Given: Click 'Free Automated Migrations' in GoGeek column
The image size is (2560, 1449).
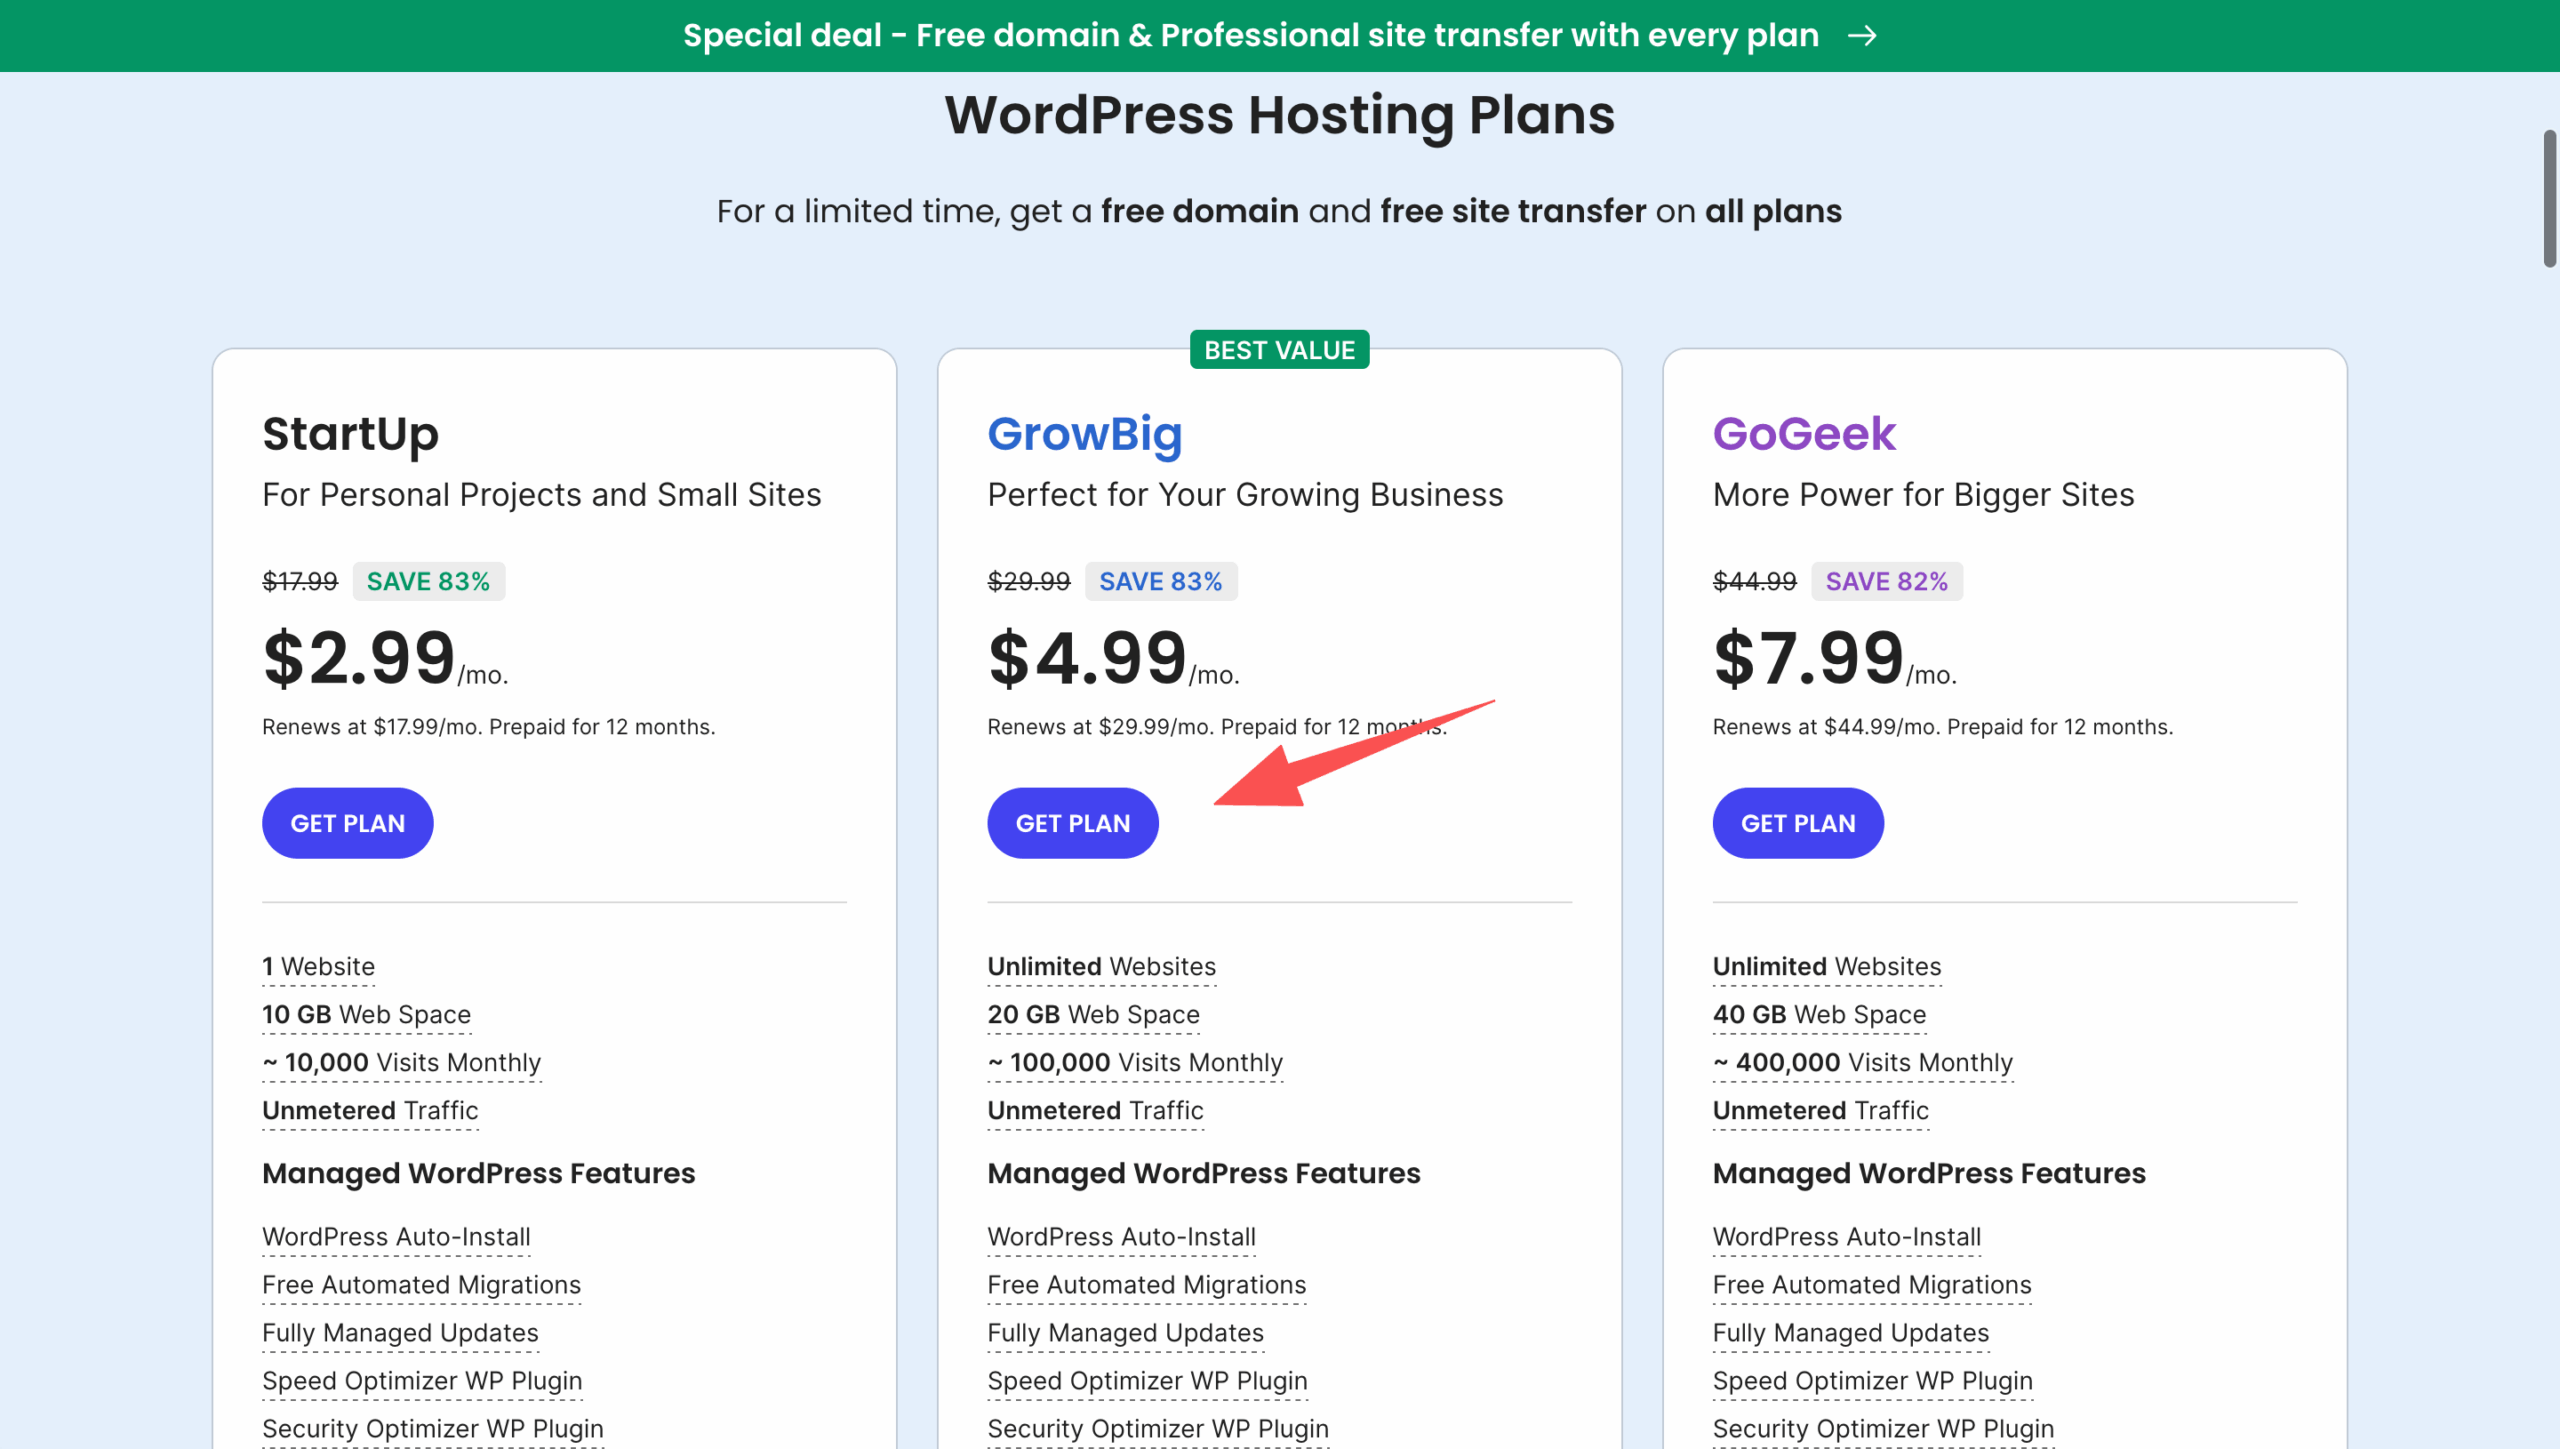Looking at the screenshot, I should click(x=1871, y=1284).
